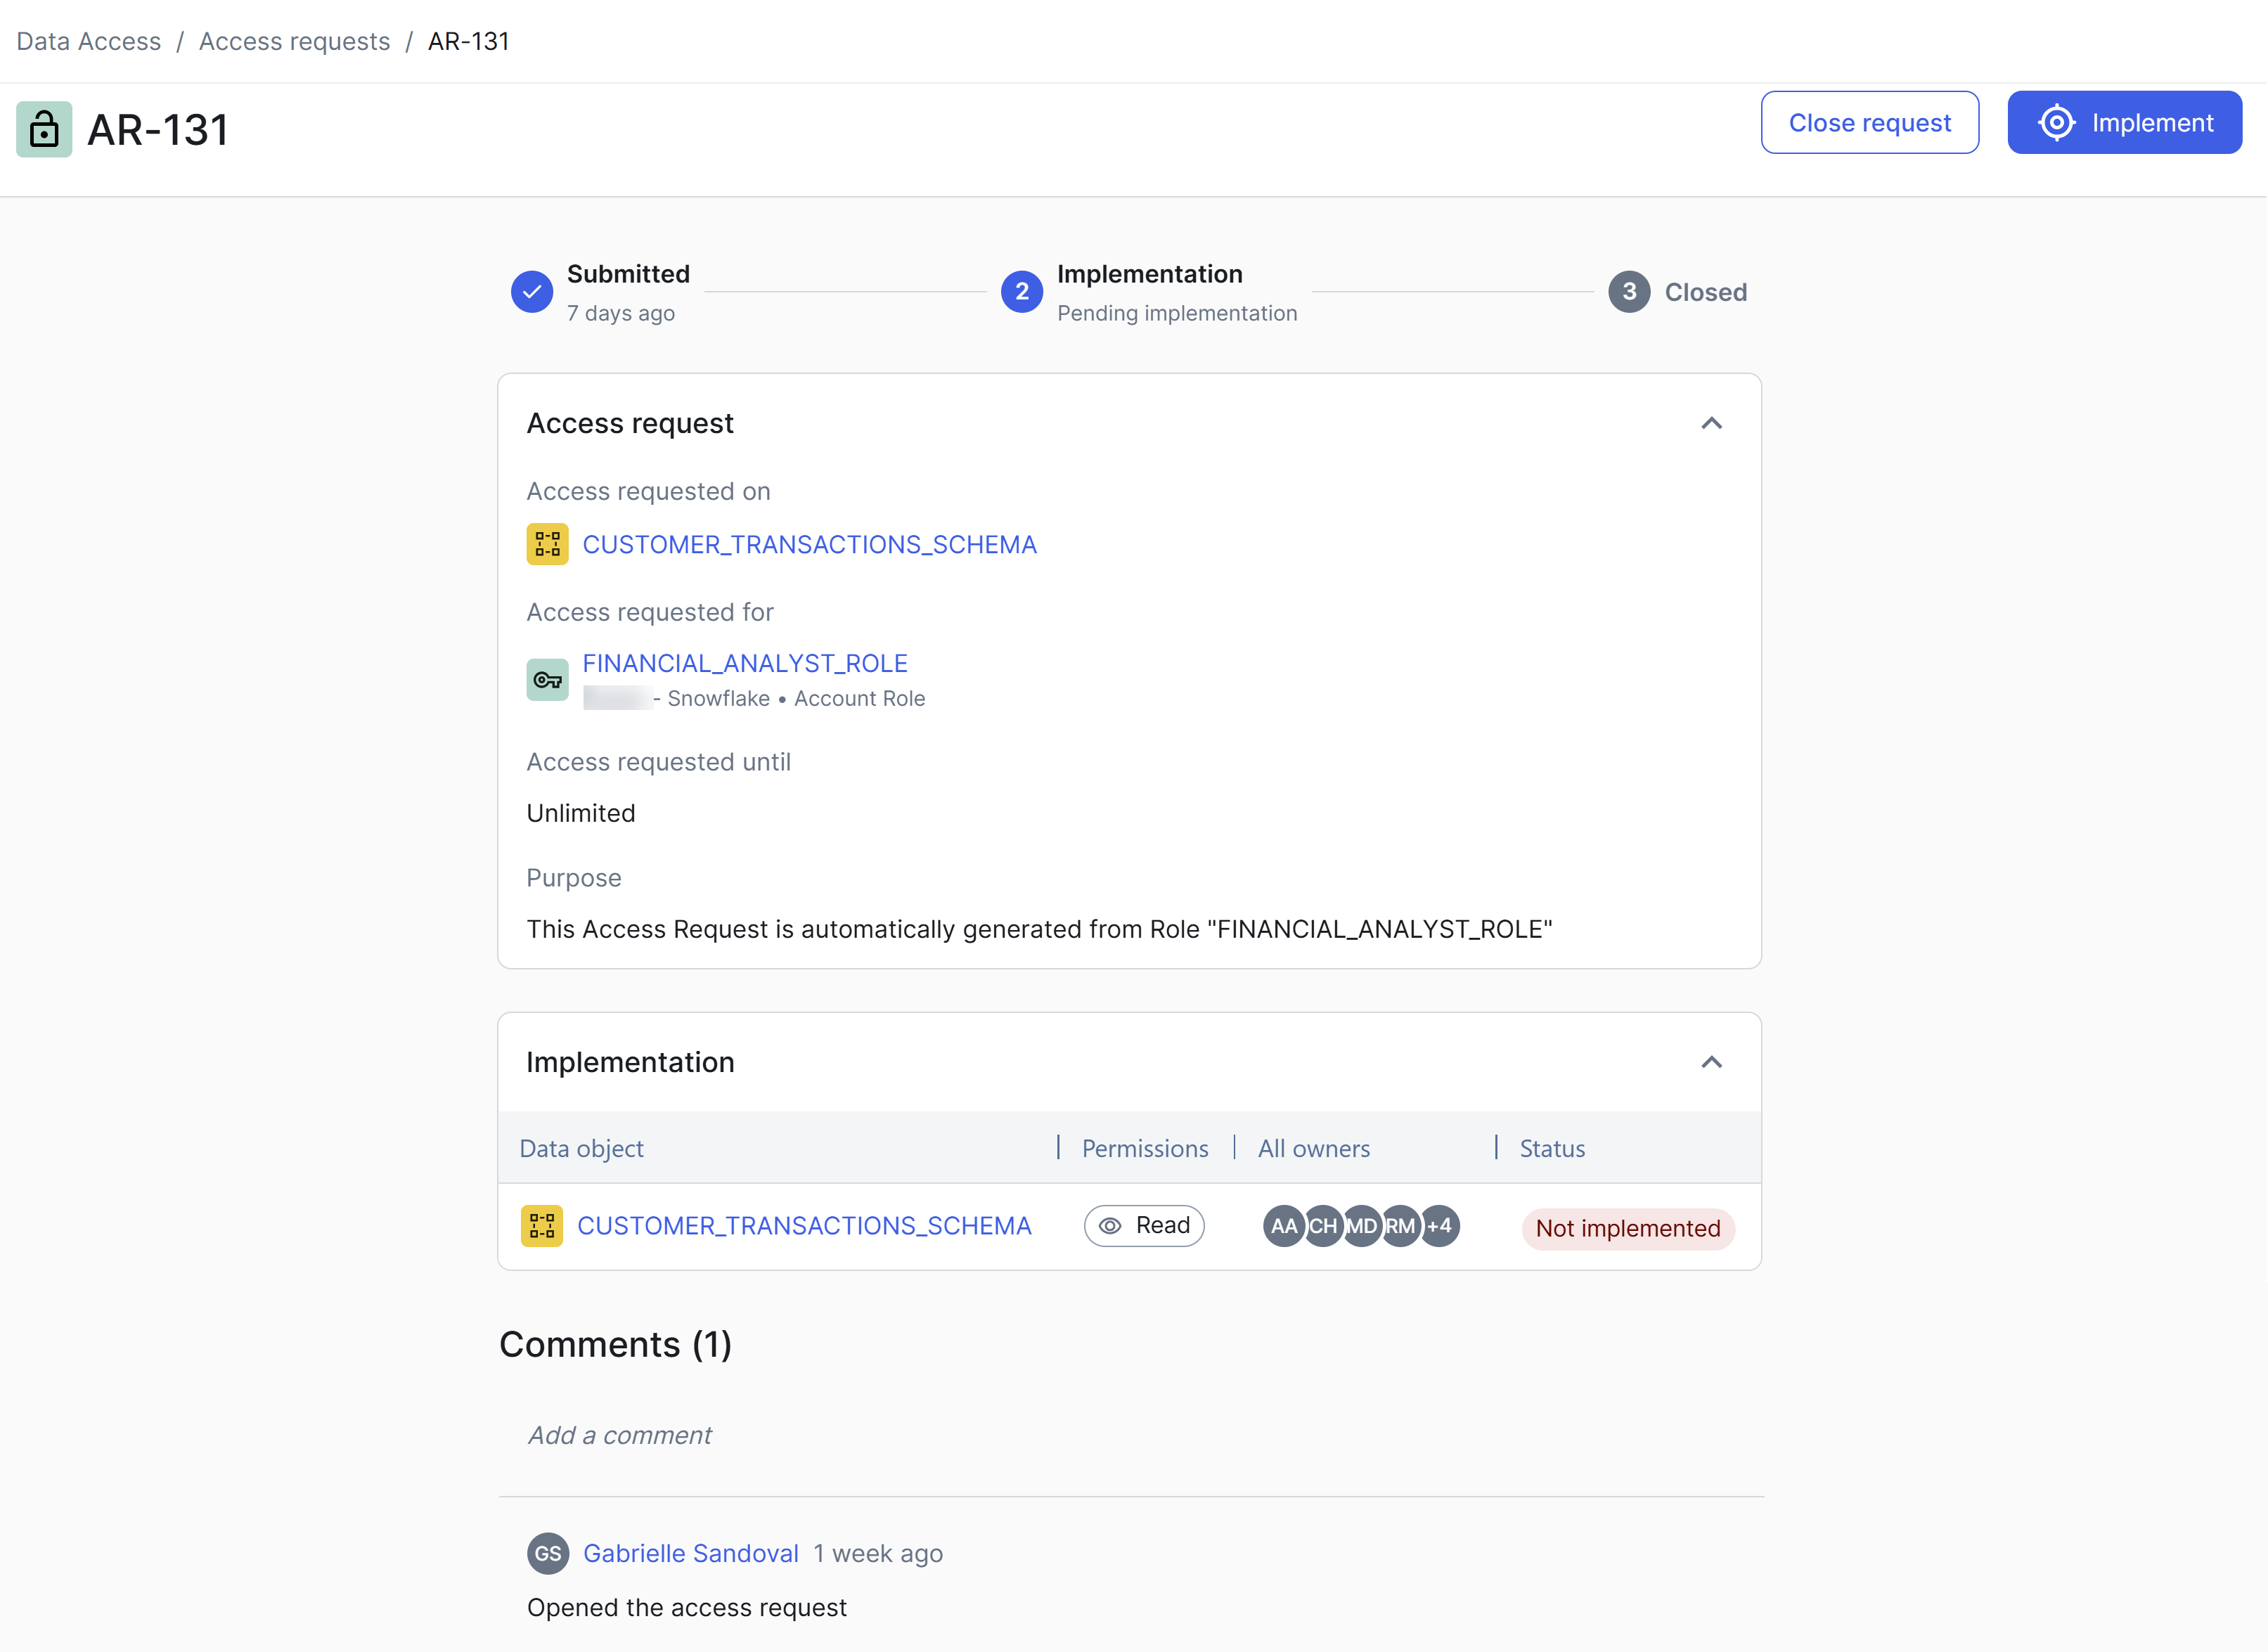This screenshot has height=1652, width=2268.
Task: Click the target icon on Implement button
Action: point(2056,123)
